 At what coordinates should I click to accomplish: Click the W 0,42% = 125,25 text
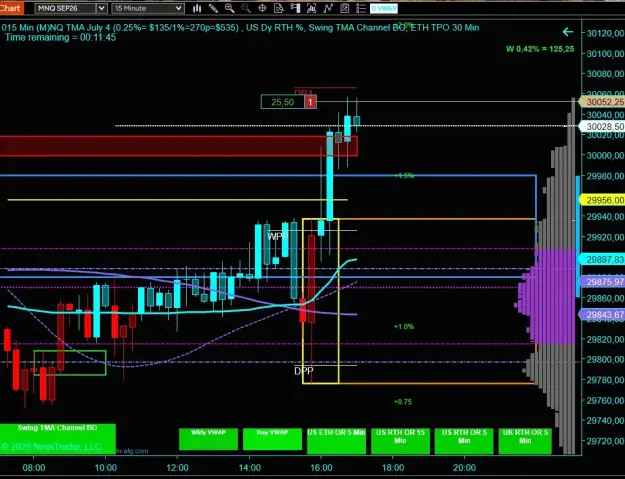(x=540, y=49)
